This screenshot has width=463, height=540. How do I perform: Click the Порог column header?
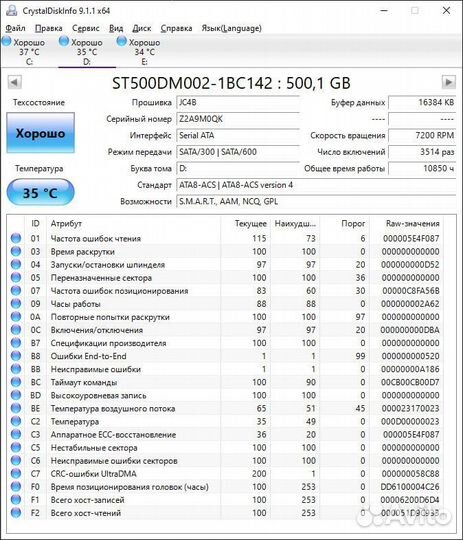coord(344,224)
